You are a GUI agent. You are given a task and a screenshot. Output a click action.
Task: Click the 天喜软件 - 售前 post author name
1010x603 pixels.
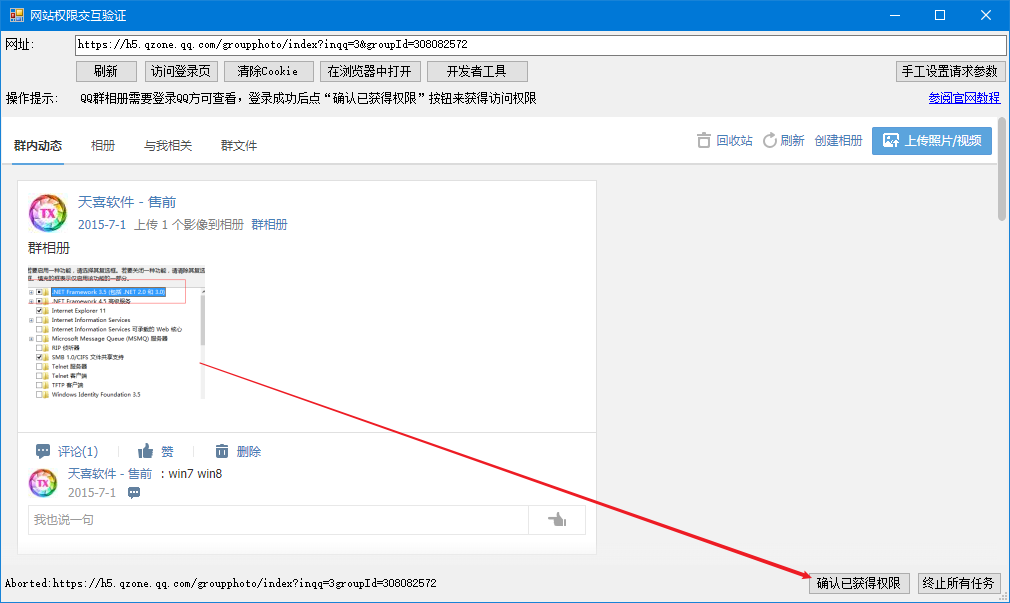coord(127,202)
